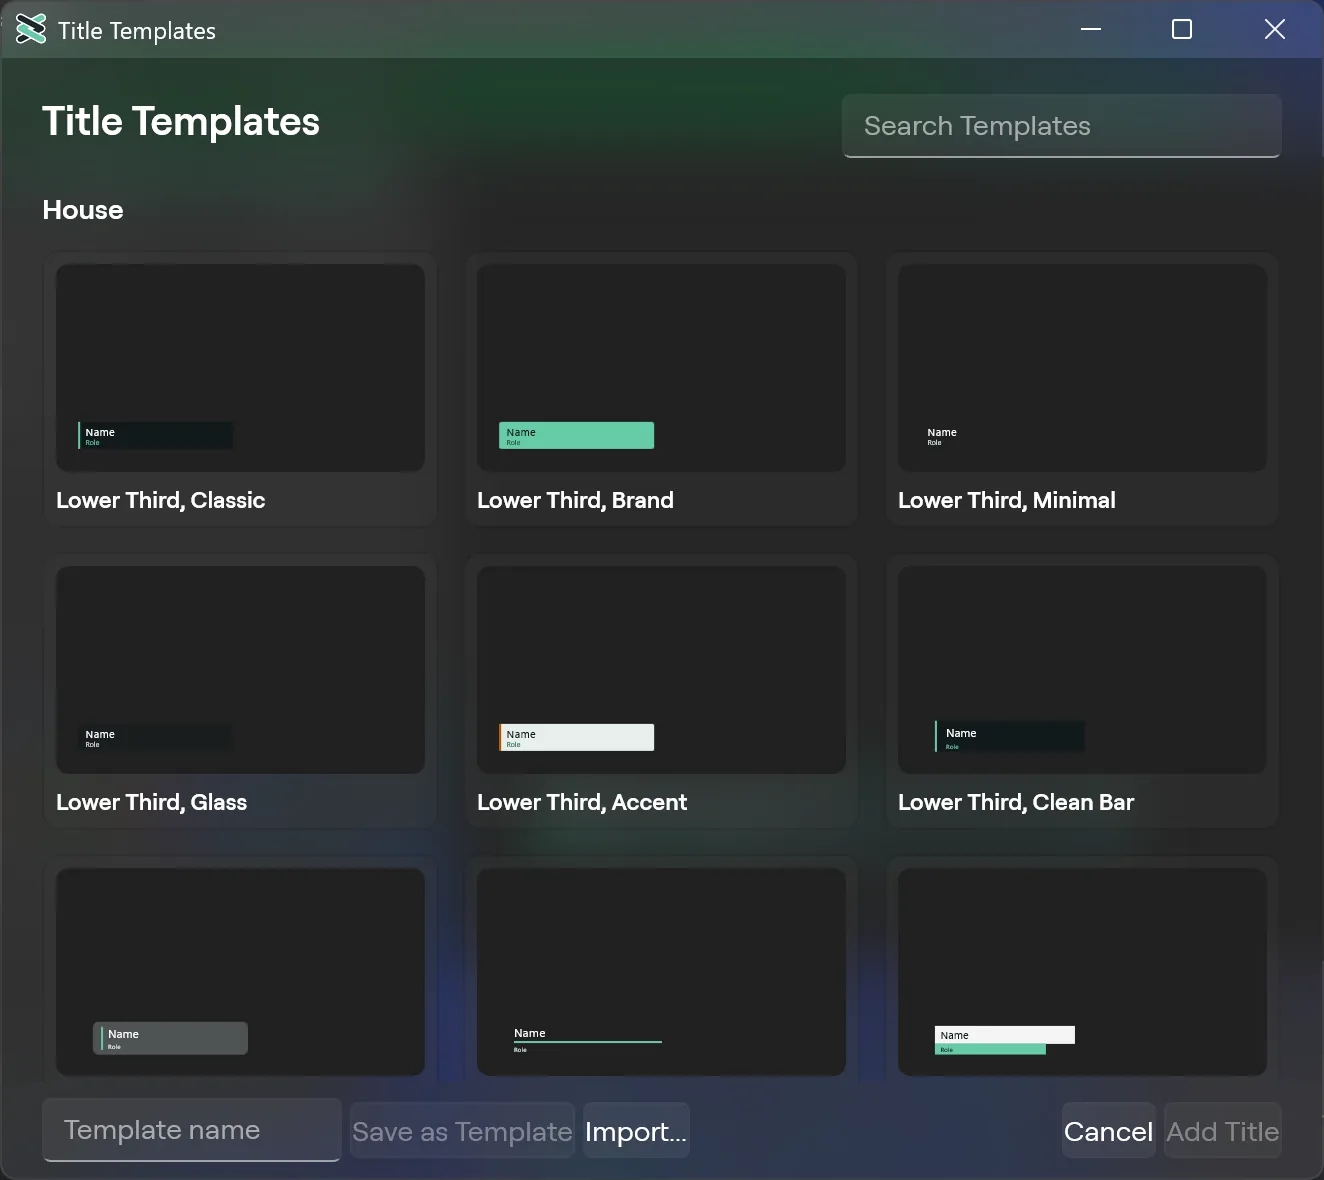Click the "Lower Third, Clean Bar" label
The image size is (1324, 1180).
click(x=1016, y=803)
